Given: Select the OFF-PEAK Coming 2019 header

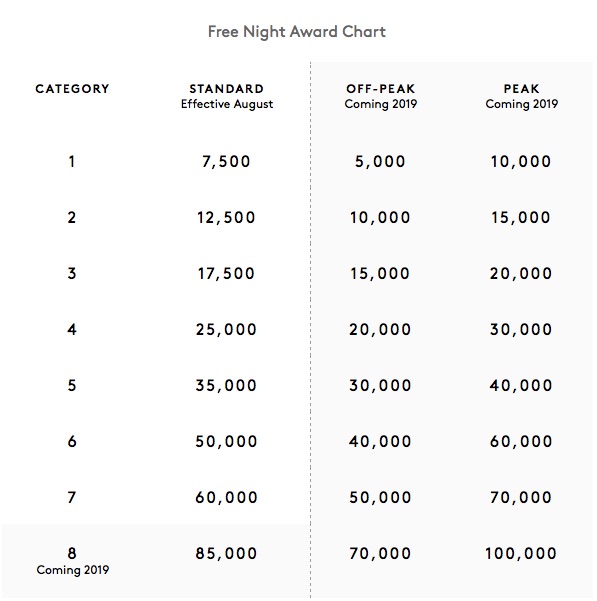Looking at the screenshot, I should point(381,96).
